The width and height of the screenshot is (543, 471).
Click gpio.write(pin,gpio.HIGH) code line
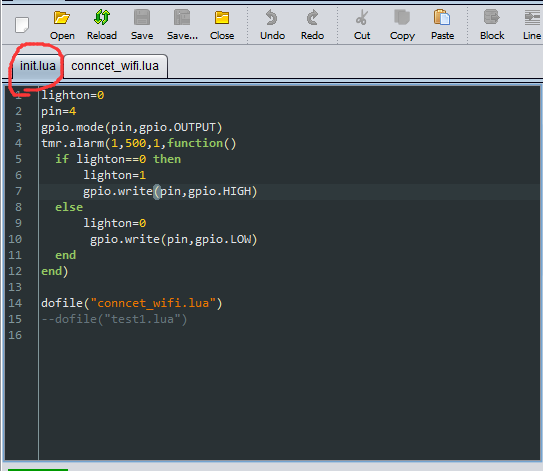click(170, 191)
